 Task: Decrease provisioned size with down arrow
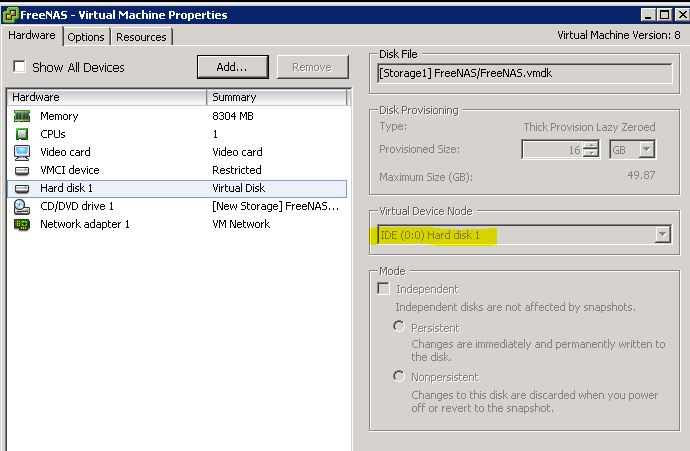click(x=591, y=153)
